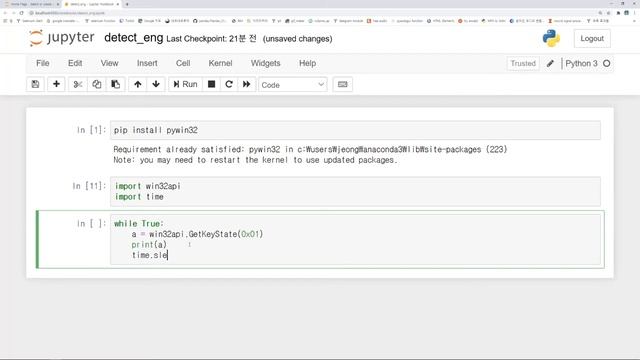Image resolution: width=640 pixels, height=360 pixels.
Task: Open the Kernel menu
Action: click(x=220, y=63)
